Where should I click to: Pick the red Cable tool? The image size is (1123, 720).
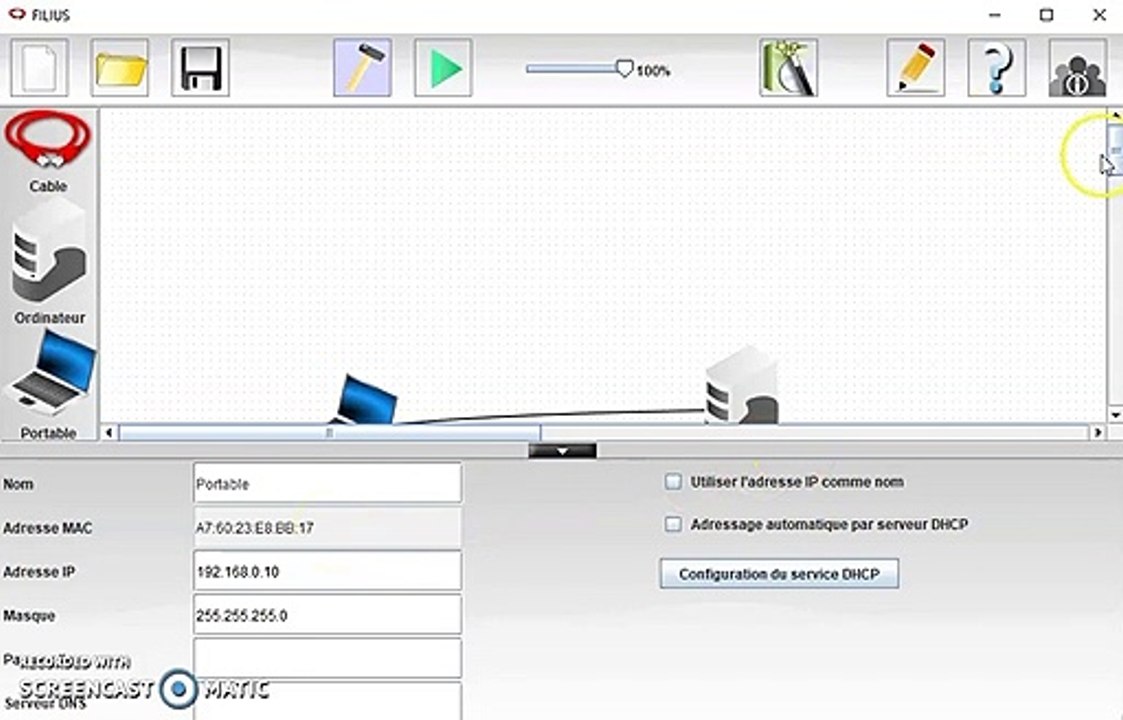(x=48, y=151)
